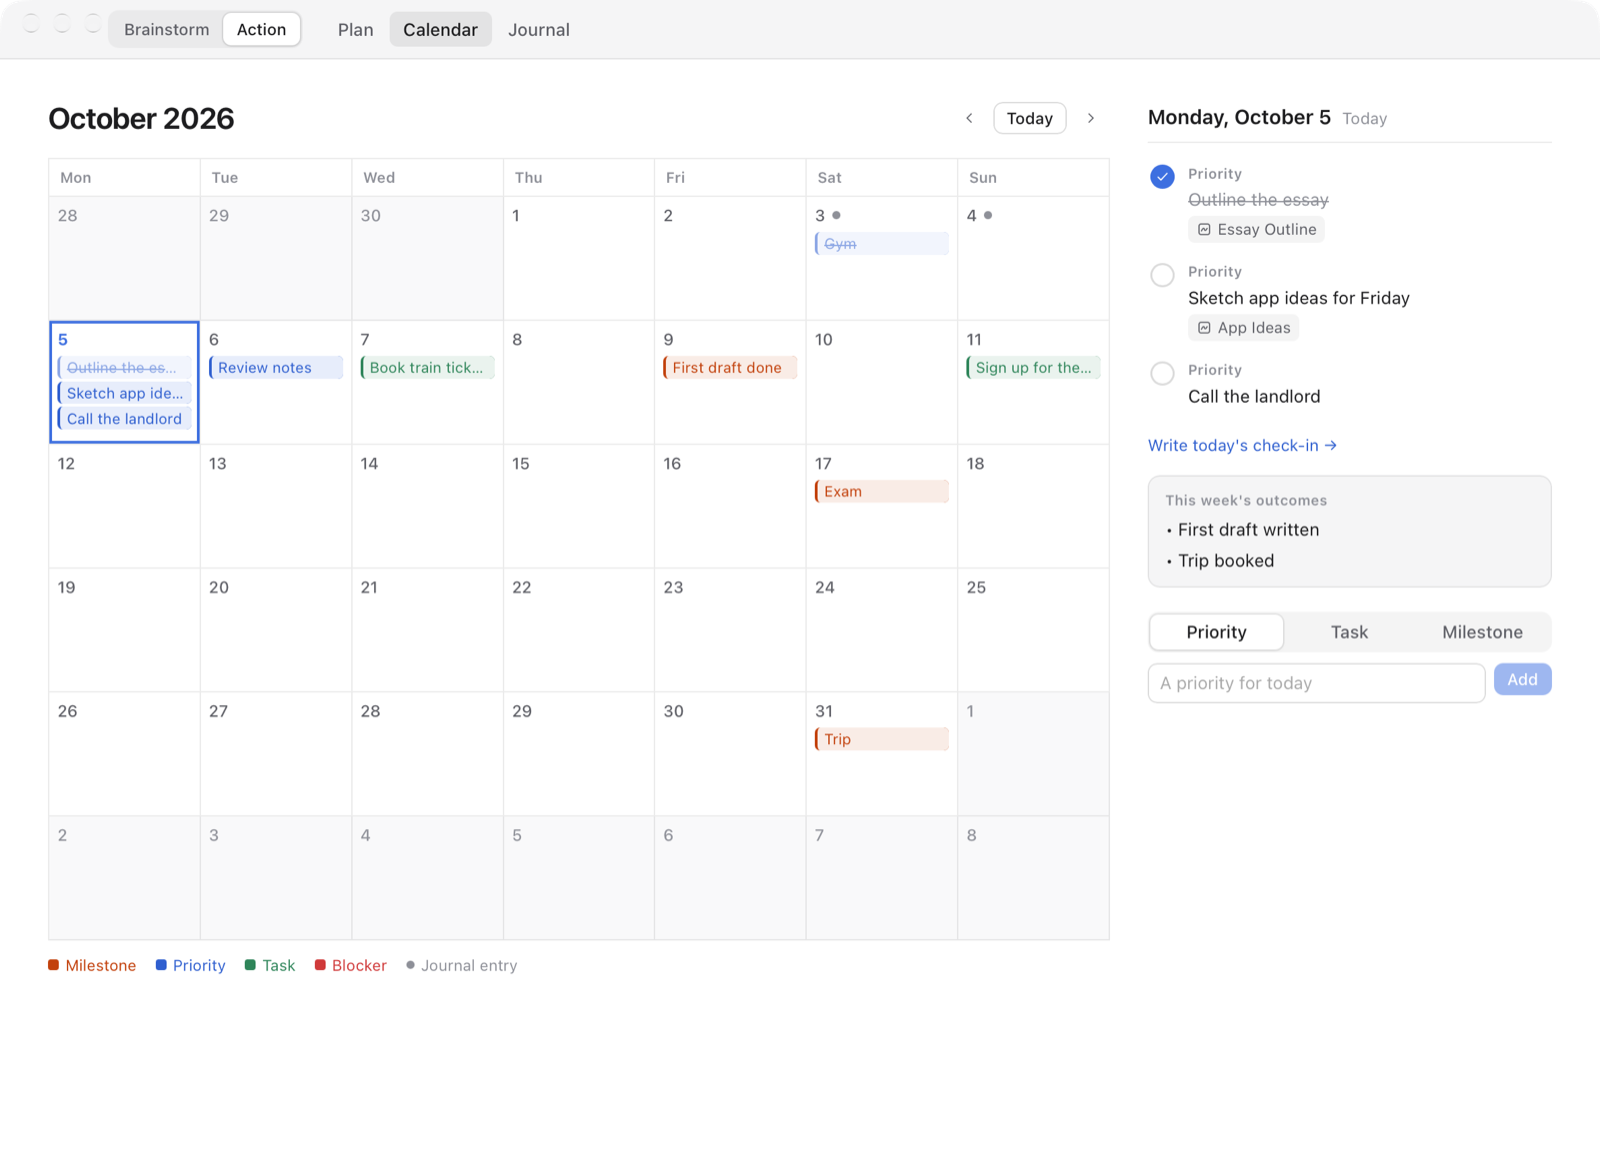This screenshot has height=1159, width=1600.
Task: Go to the previous month with left chevron
Action: 969,118
